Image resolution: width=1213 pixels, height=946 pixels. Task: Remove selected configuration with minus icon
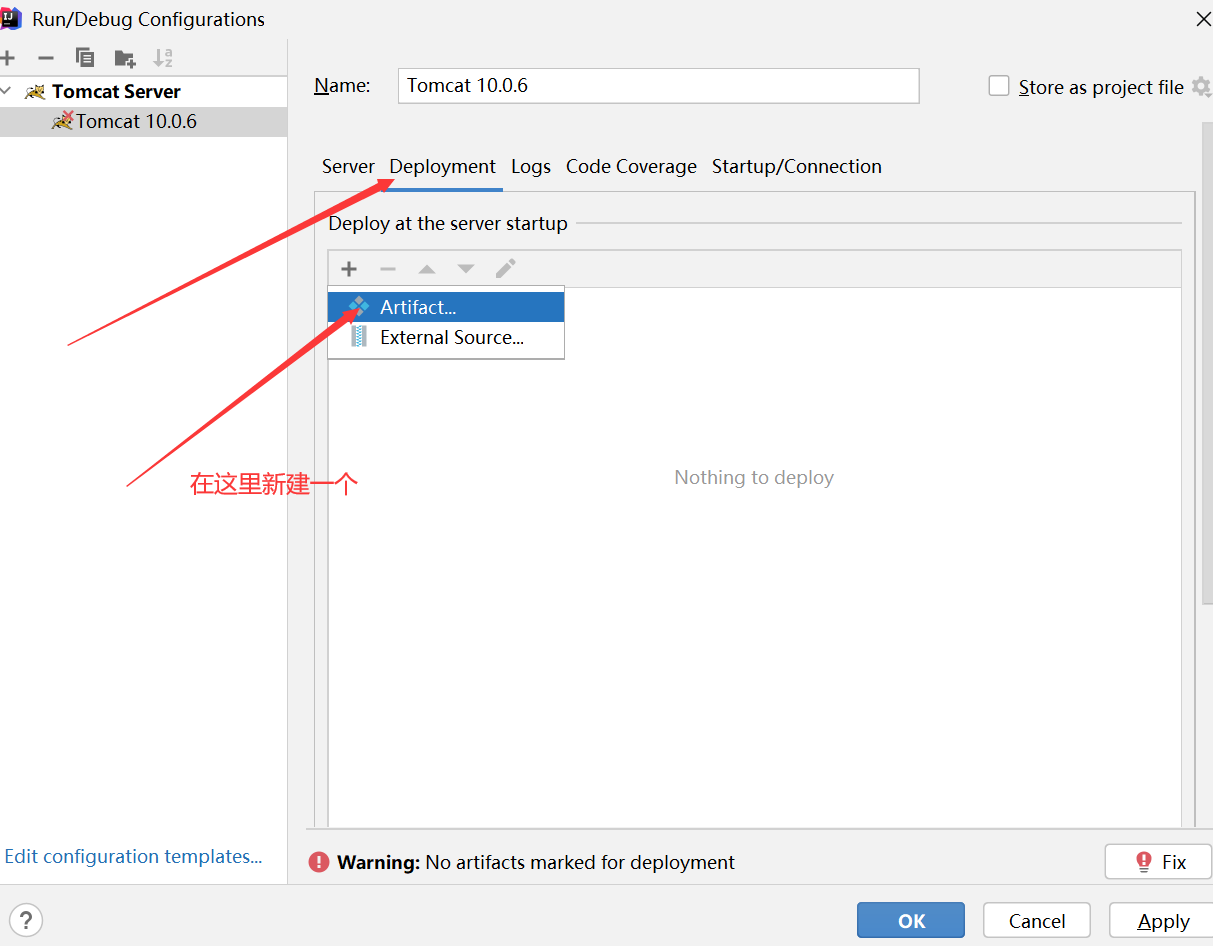click(x=46, y=58)
